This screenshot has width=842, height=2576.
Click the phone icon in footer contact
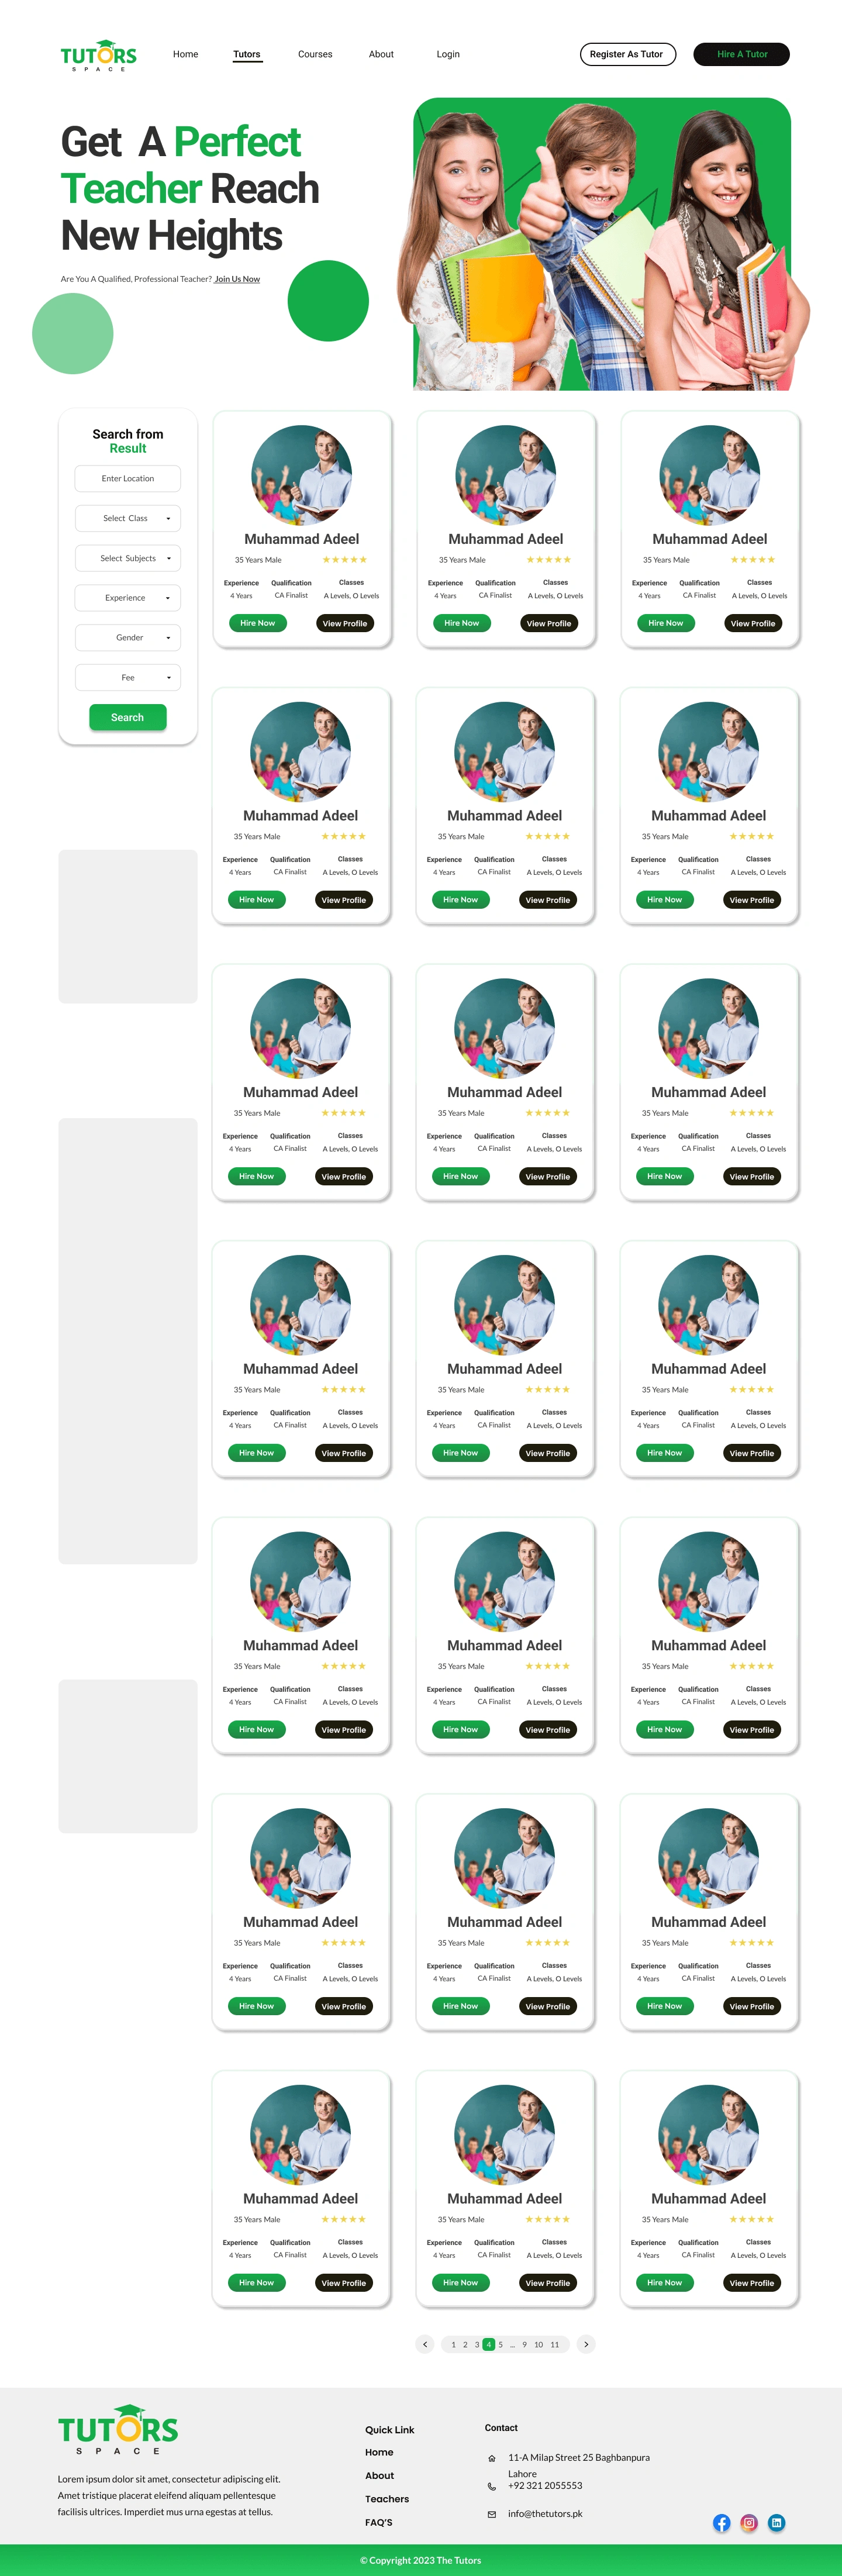[x=491, y=2486]
